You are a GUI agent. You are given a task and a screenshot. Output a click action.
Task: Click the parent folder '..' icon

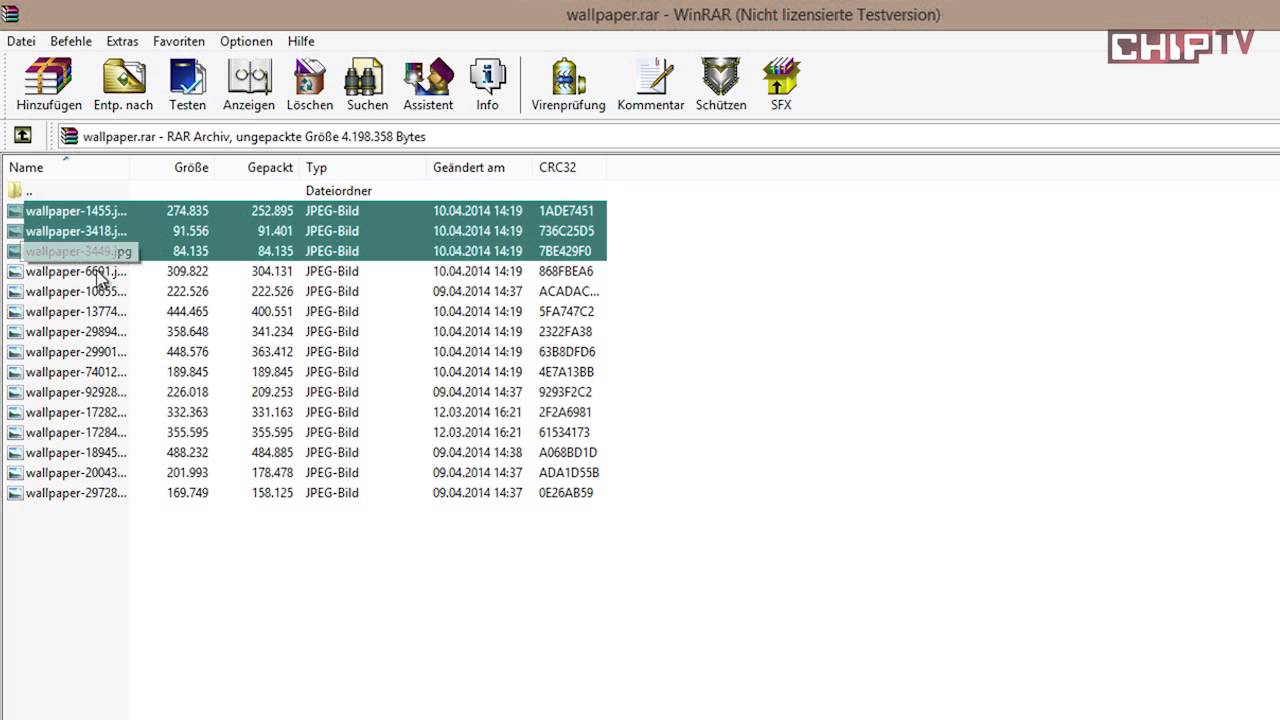15,190
